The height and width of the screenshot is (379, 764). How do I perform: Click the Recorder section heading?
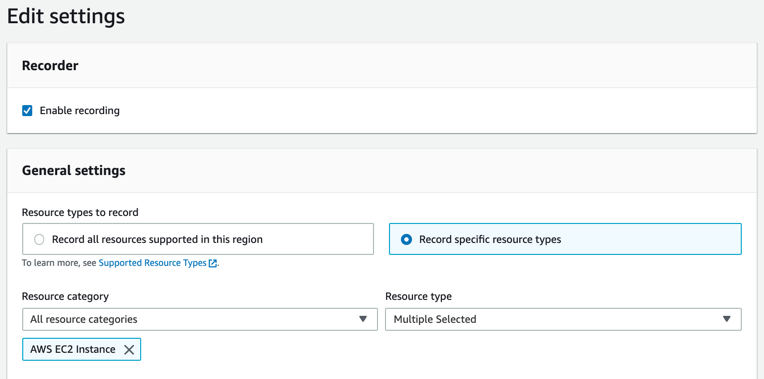(50, 65)
